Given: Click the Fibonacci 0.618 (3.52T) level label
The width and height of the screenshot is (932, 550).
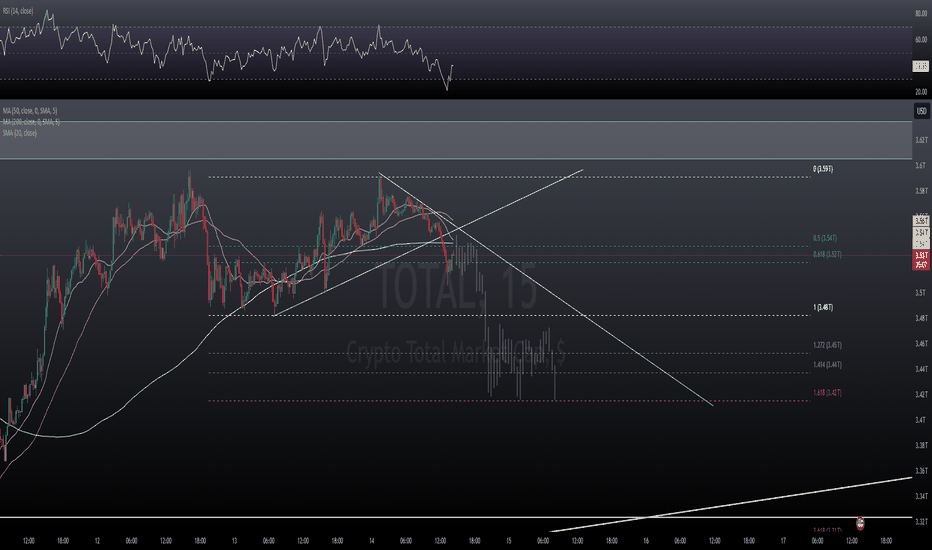Looking at the screenshot, I should 827,254.
